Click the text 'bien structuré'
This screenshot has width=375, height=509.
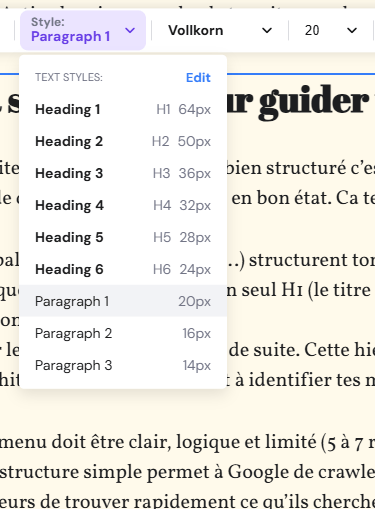285,168
